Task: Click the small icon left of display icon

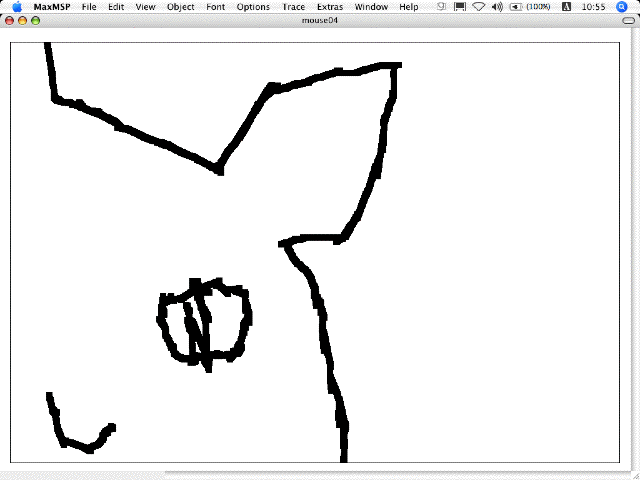Action: 441,7
